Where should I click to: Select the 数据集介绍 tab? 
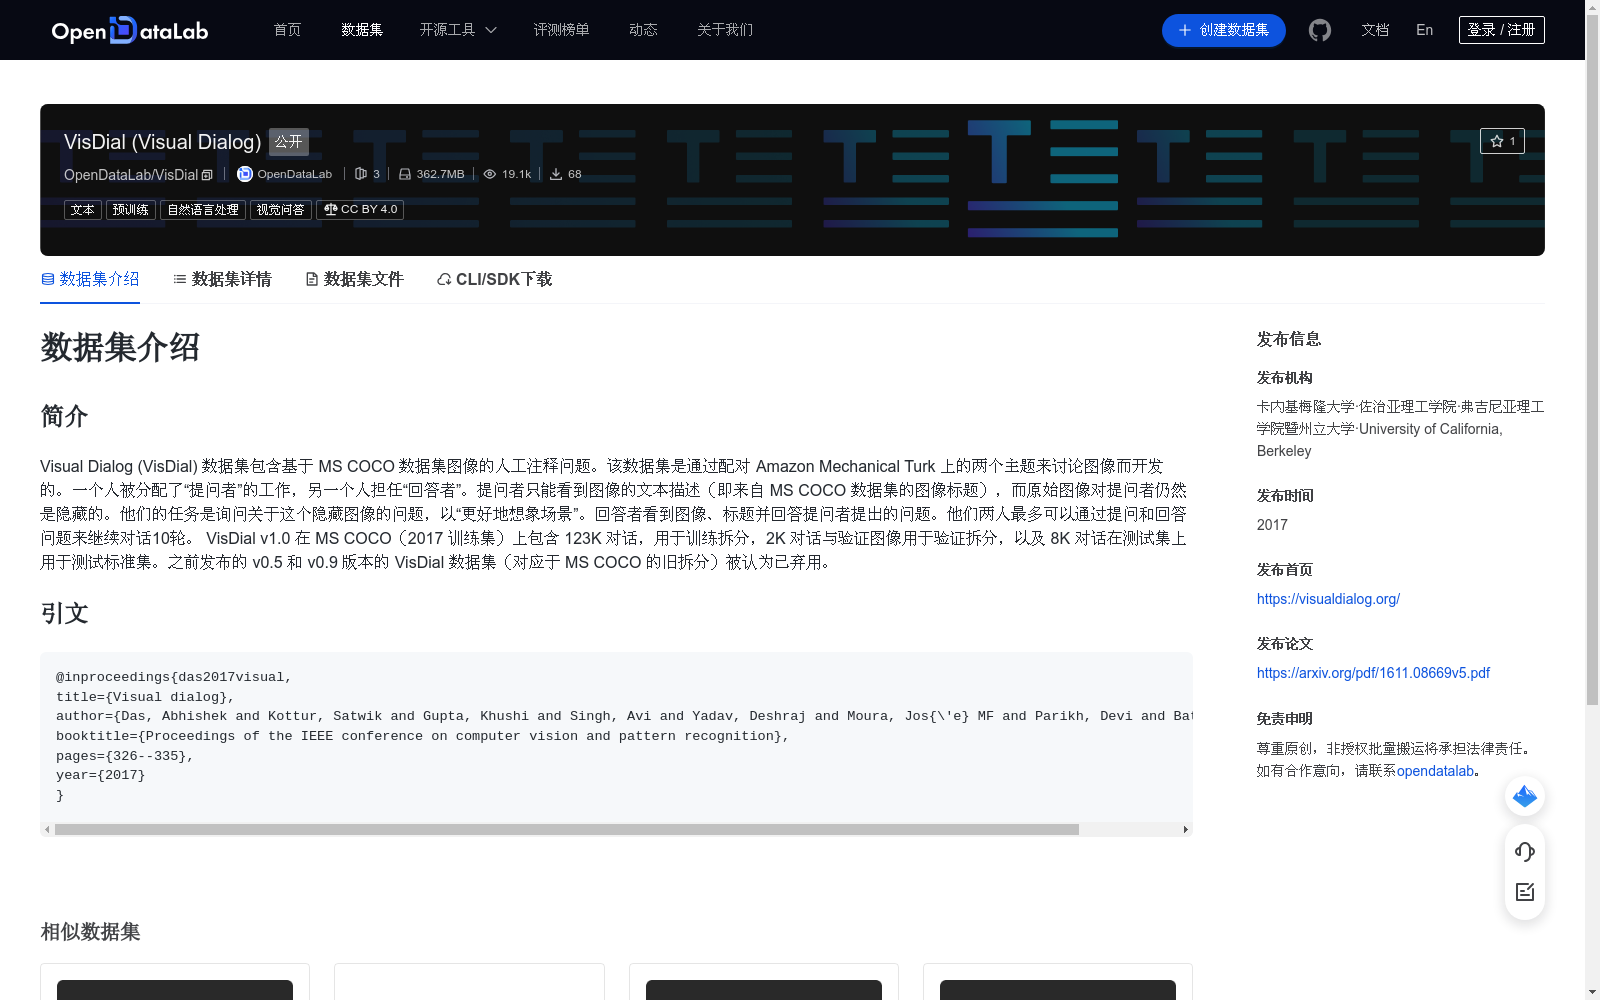90,279
